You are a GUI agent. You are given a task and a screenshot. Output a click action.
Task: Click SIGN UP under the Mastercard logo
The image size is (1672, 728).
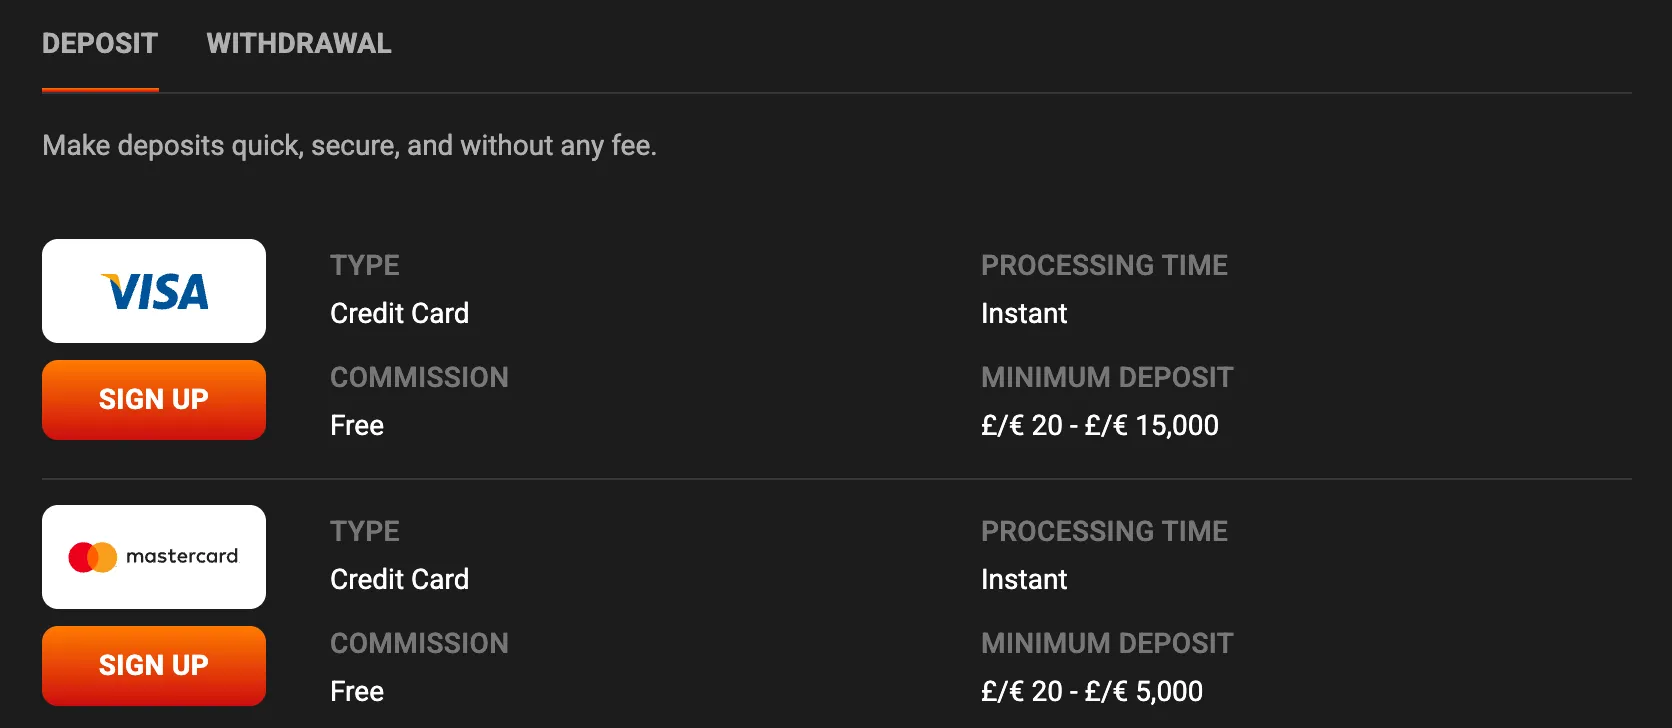(x=153, y=665)
